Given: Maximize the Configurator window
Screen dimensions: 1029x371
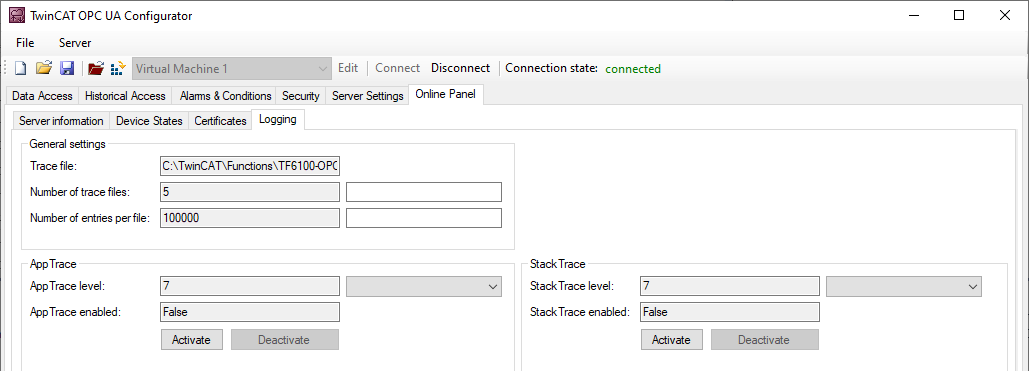Looking at the screenshot, I should tap(959, 16).
